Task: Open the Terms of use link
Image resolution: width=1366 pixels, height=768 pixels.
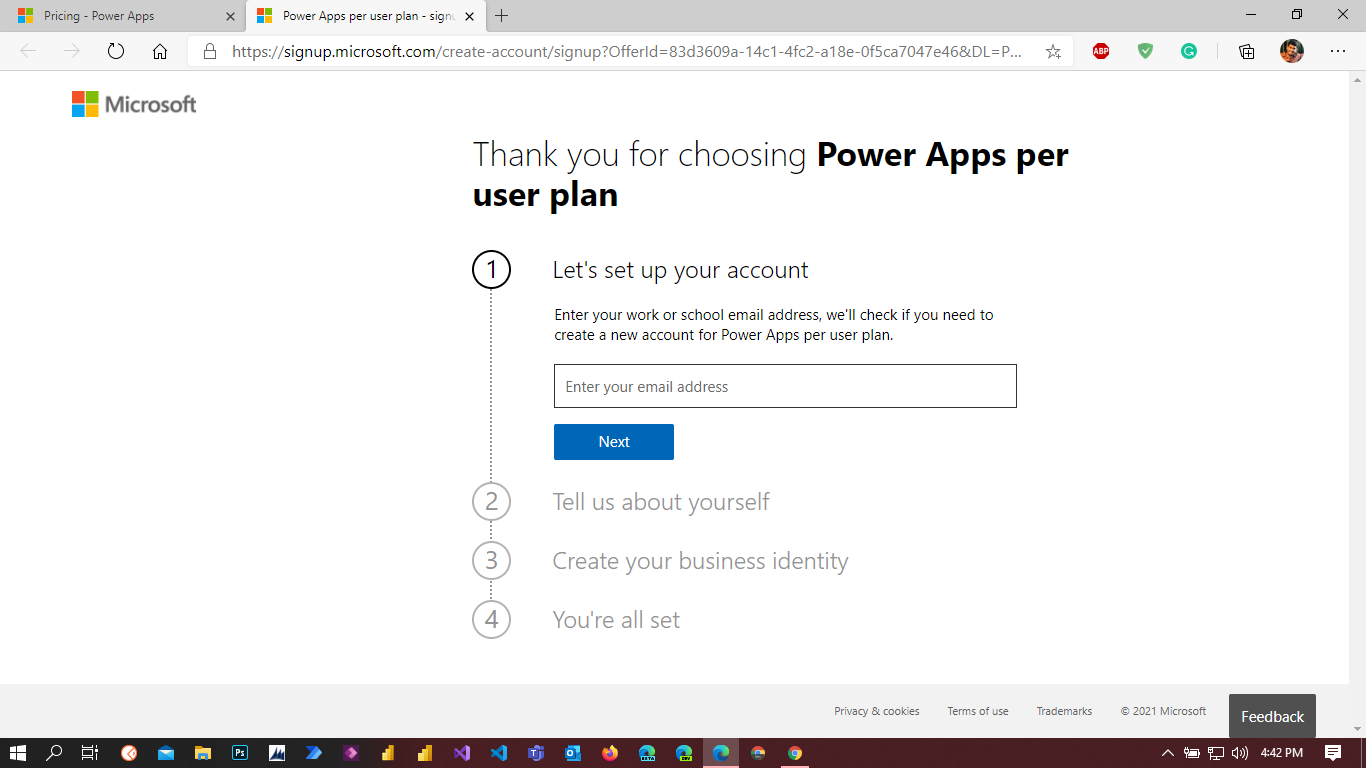Action: 977,711
